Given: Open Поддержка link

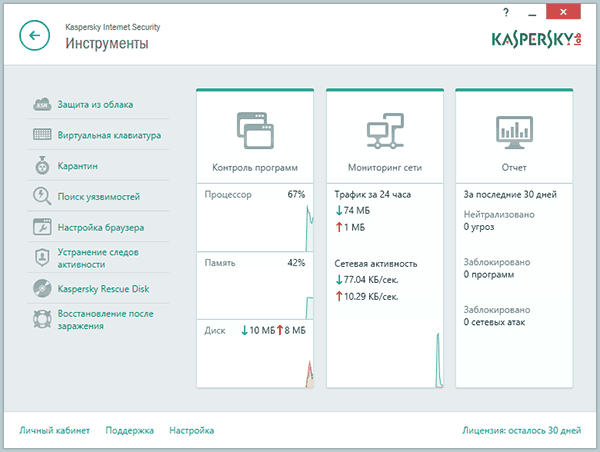Looking at the screenshot, I should tap(130, 431).
